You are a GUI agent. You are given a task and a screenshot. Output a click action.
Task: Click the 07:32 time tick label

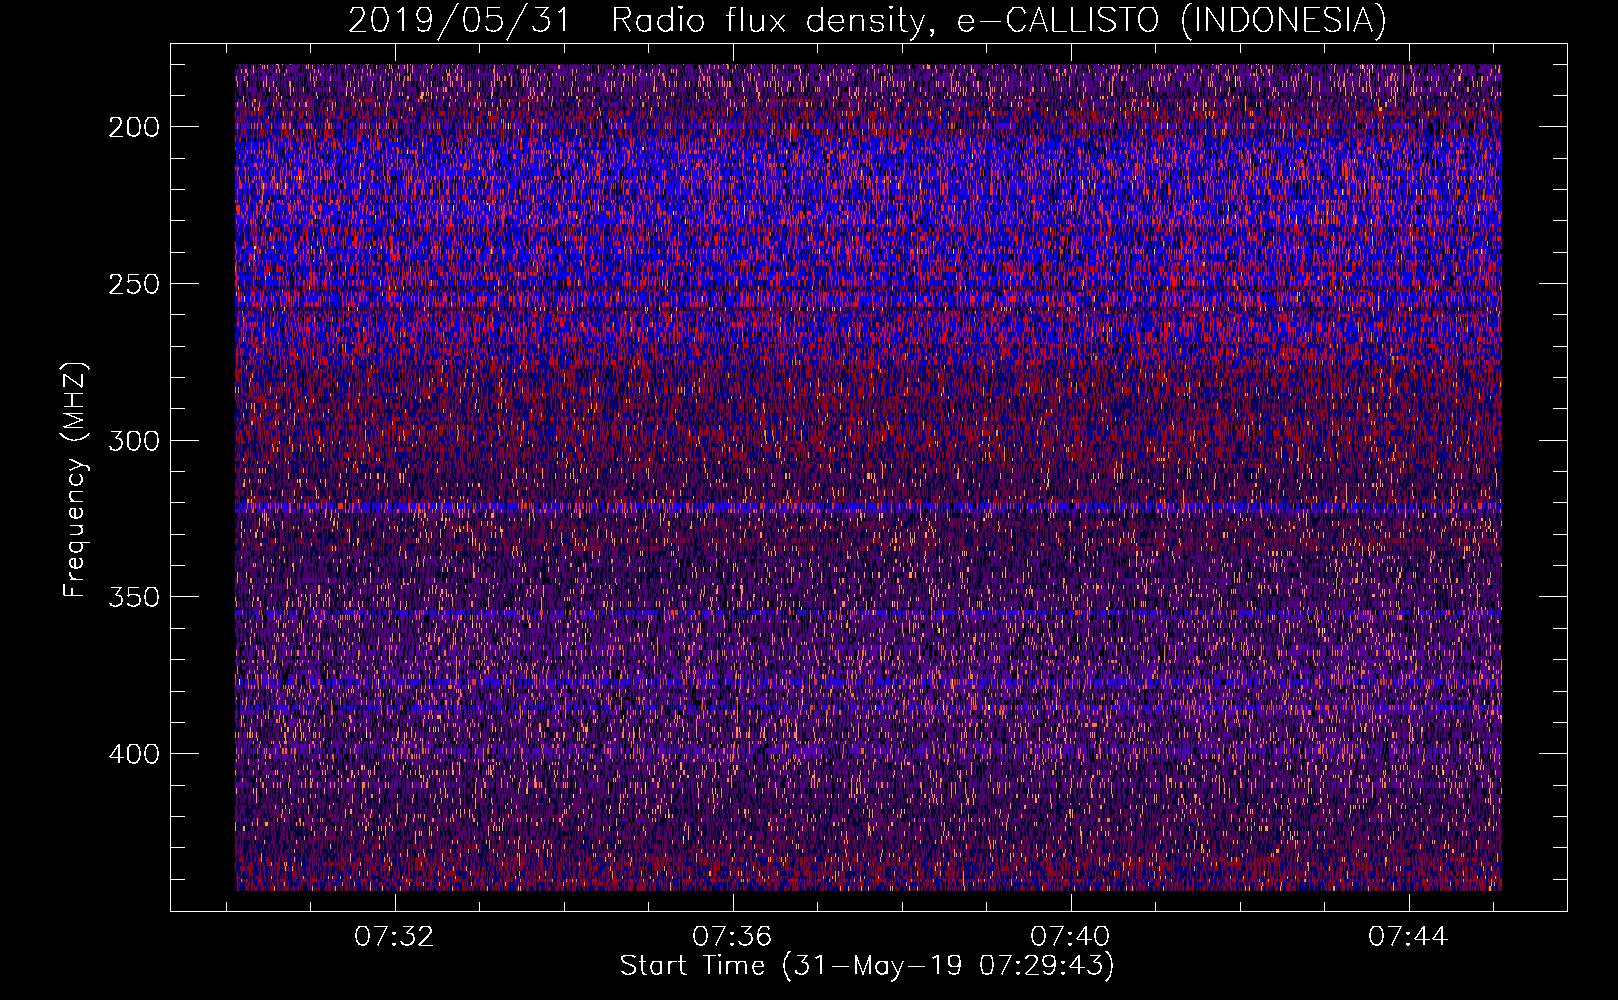click(x=395, y=937)
